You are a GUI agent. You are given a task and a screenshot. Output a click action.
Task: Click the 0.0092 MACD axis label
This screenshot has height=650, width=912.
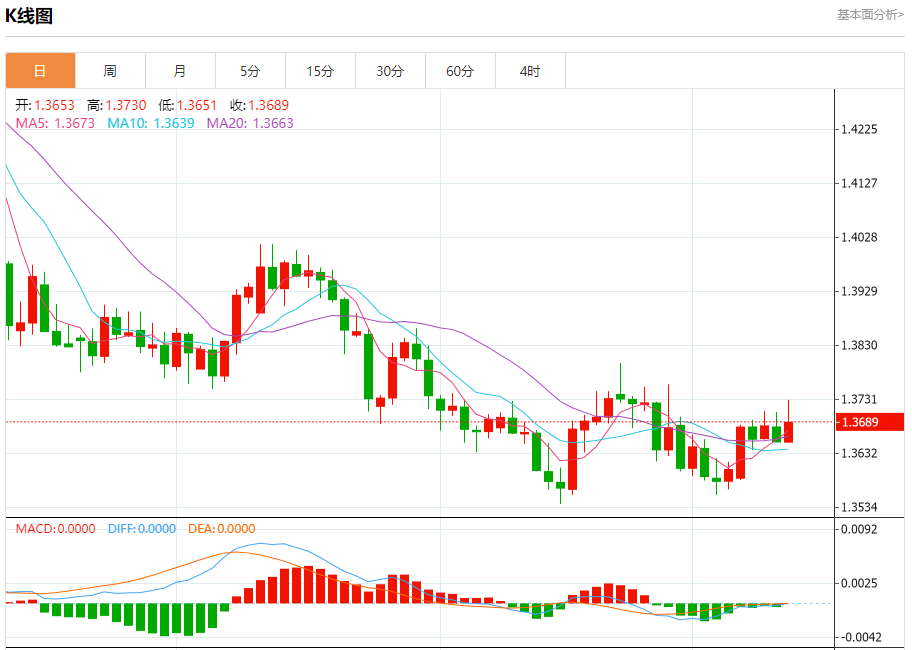click(859, 529)
